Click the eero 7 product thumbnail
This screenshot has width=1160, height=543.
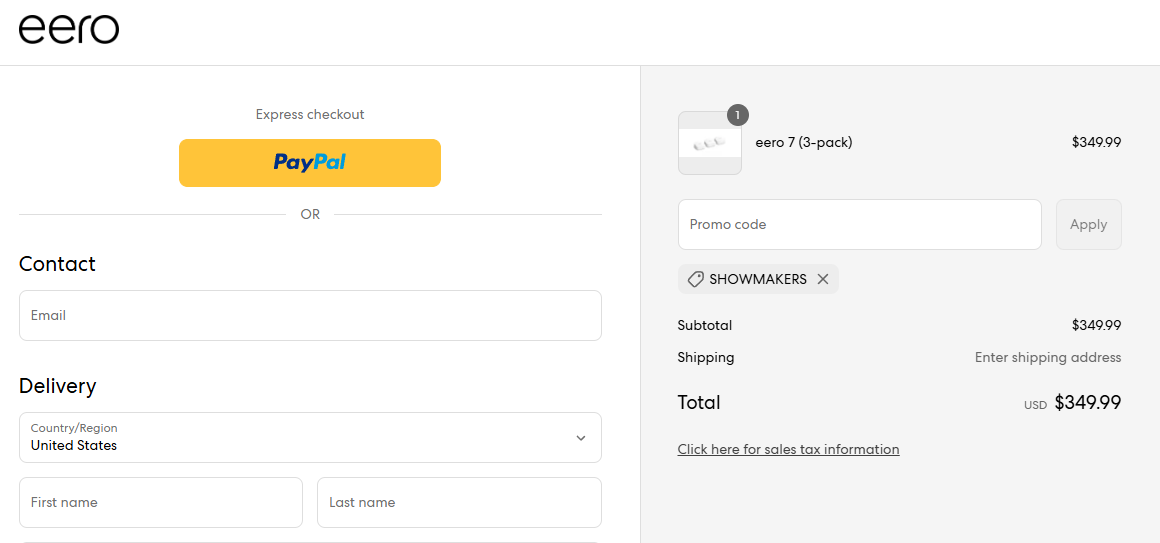click(709, 144)
